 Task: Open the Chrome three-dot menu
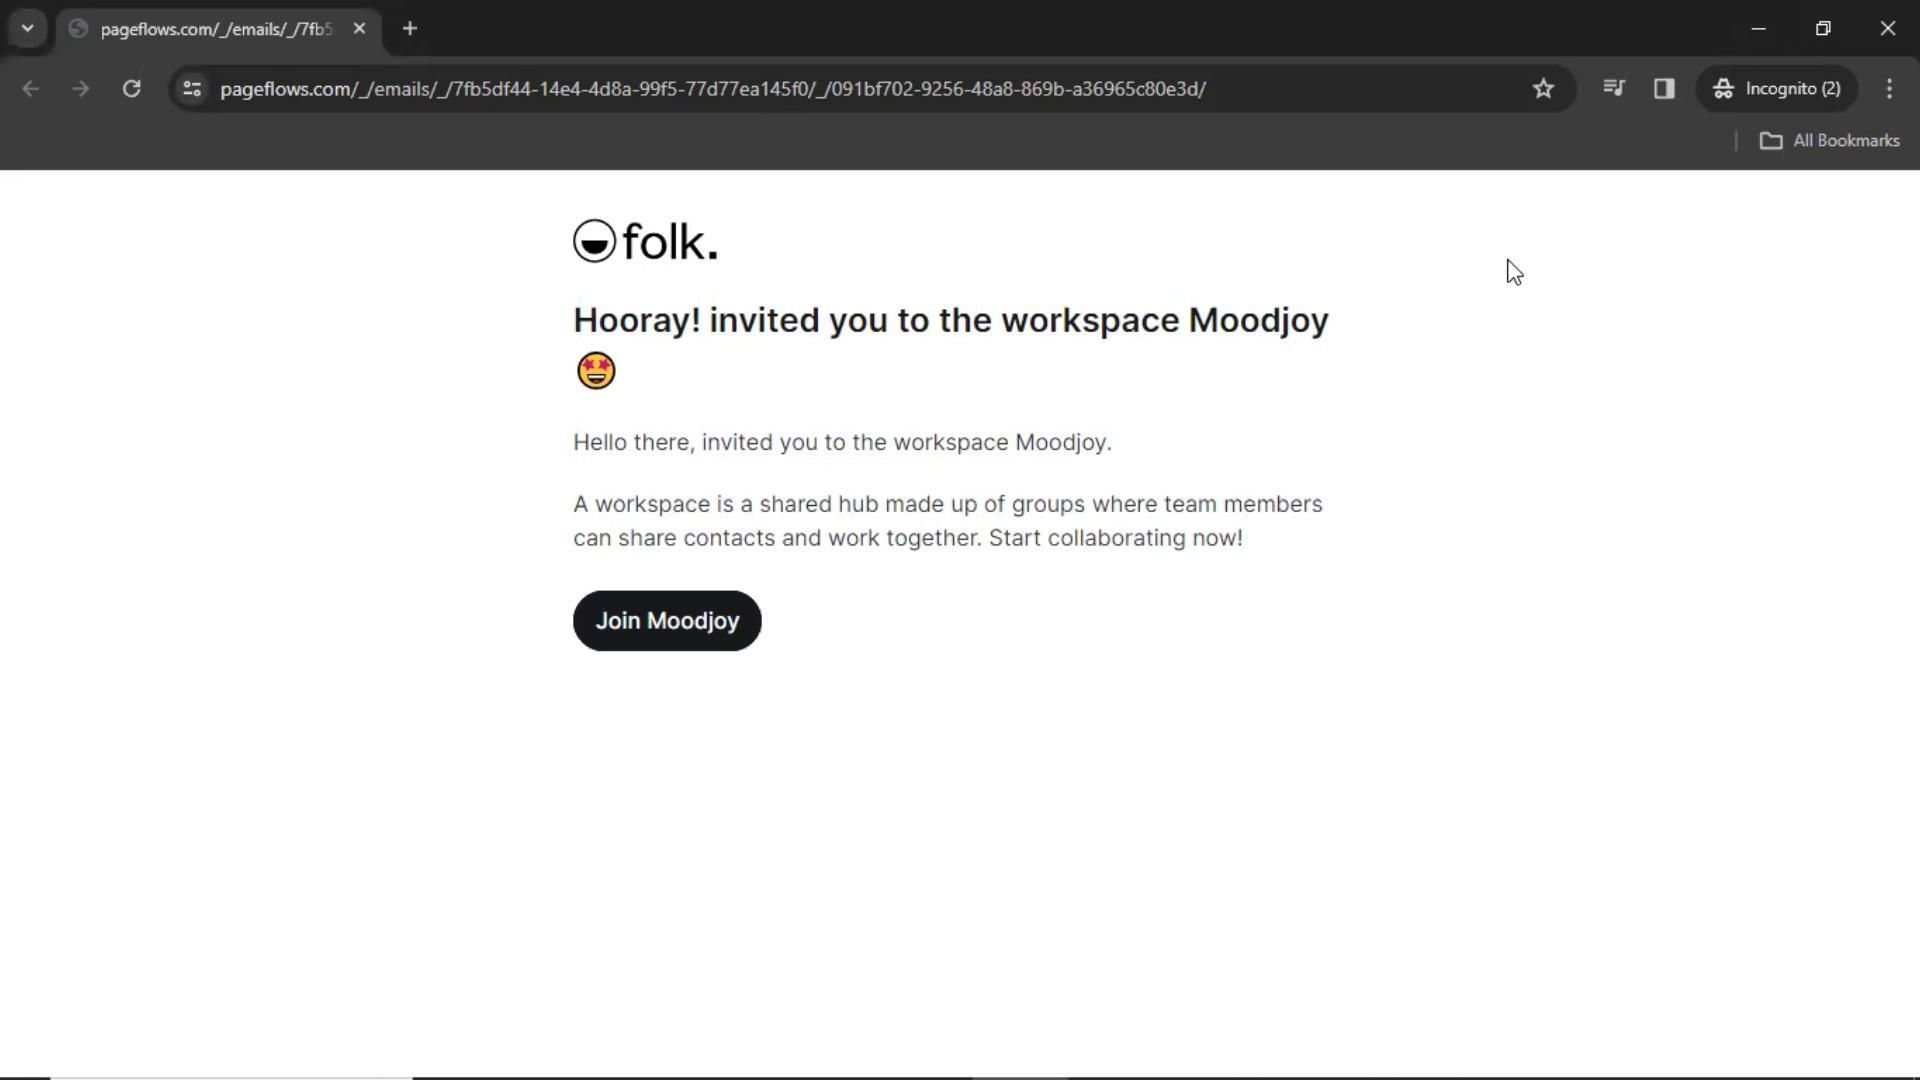point(1889,89)
